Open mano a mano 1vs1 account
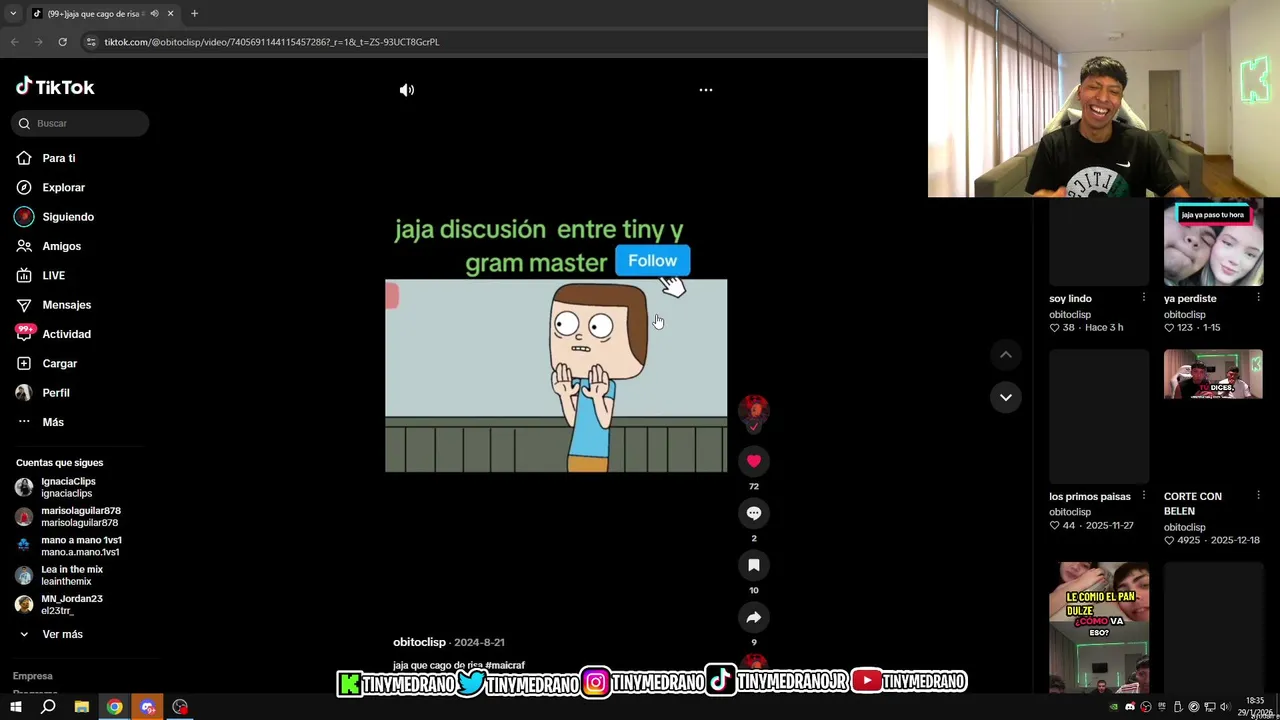 point(68,546)
